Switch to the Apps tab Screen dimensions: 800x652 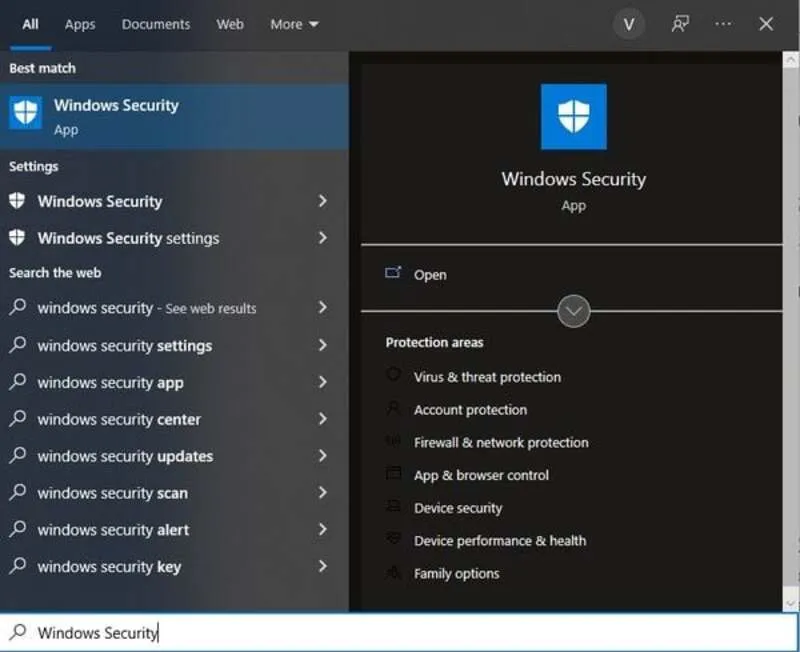click(80, 25)
